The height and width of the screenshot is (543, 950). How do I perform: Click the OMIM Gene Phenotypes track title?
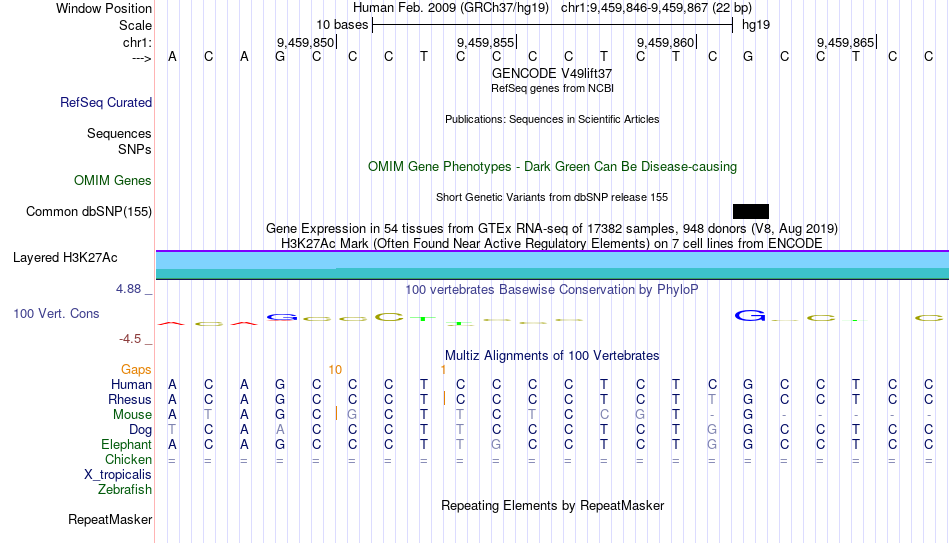click(x=552, y=167)
